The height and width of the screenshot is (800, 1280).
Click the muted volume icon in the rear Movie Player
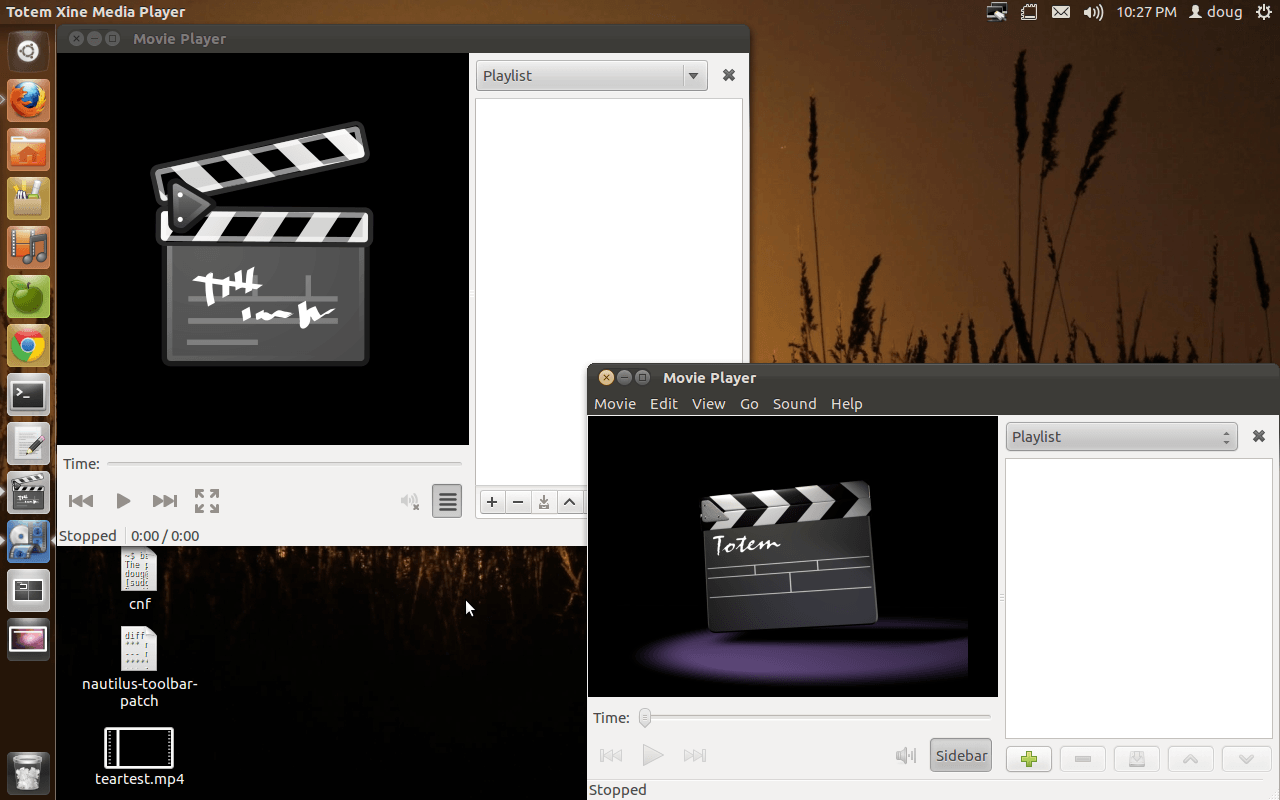coord(409,501)
